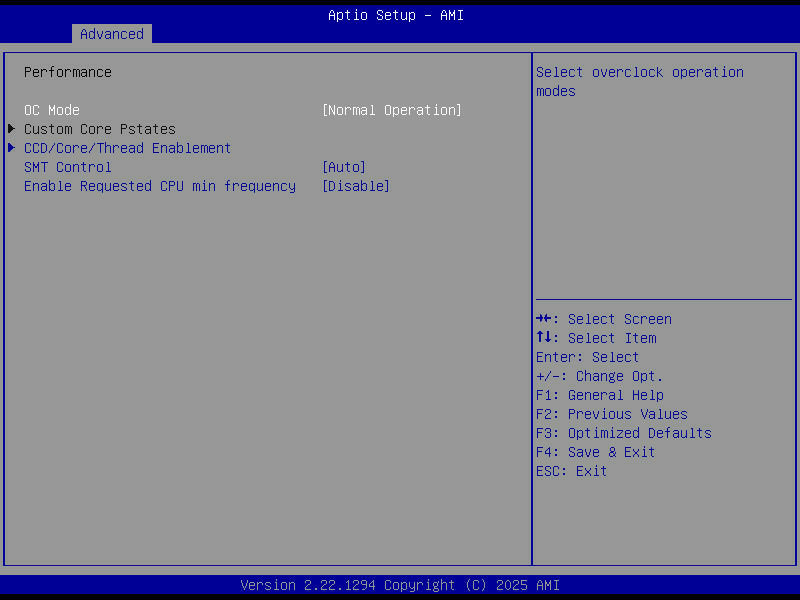Select Enable Requested CPU min frequency
This screenshot has height=600, width=800.
[159, 185]
